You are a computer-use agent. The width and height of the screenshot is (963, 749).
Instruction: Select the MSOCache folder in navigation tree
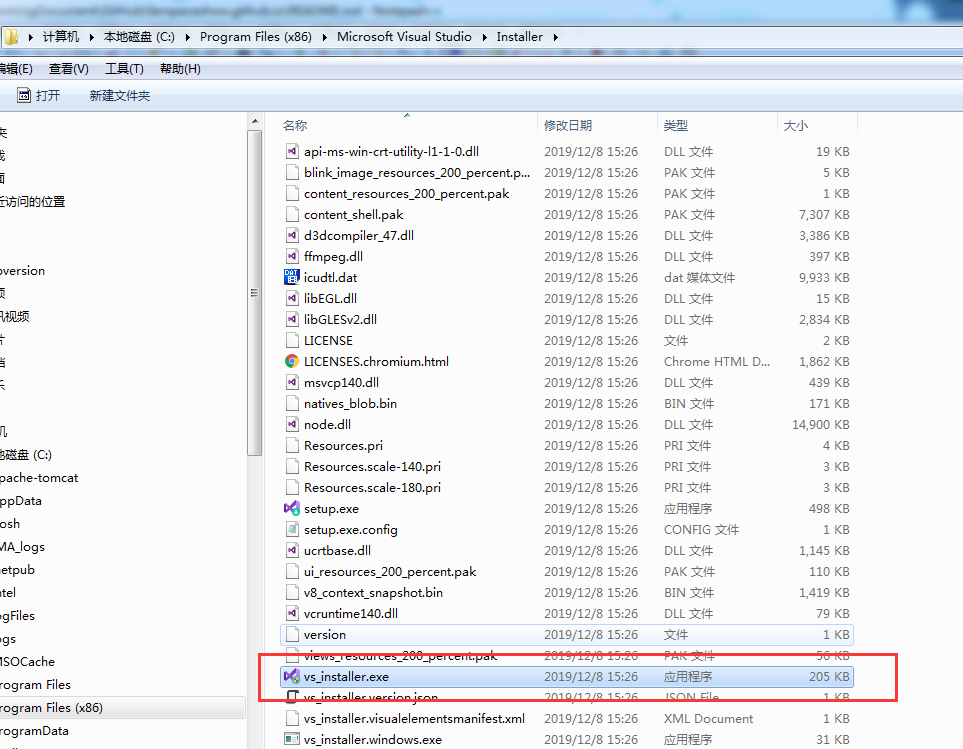coord(28,662)
